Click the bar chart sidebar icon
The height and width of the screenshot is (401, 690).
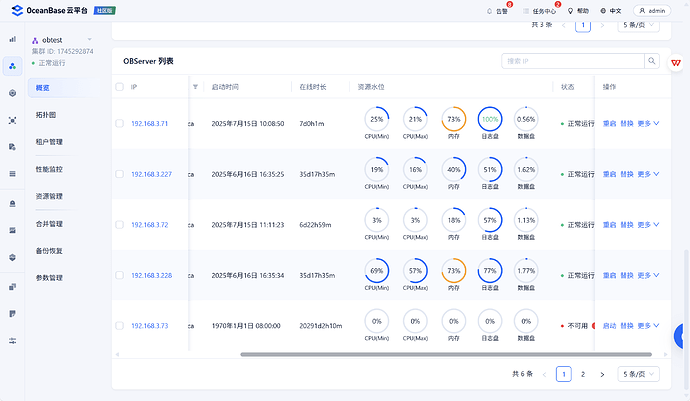point(12,39)
